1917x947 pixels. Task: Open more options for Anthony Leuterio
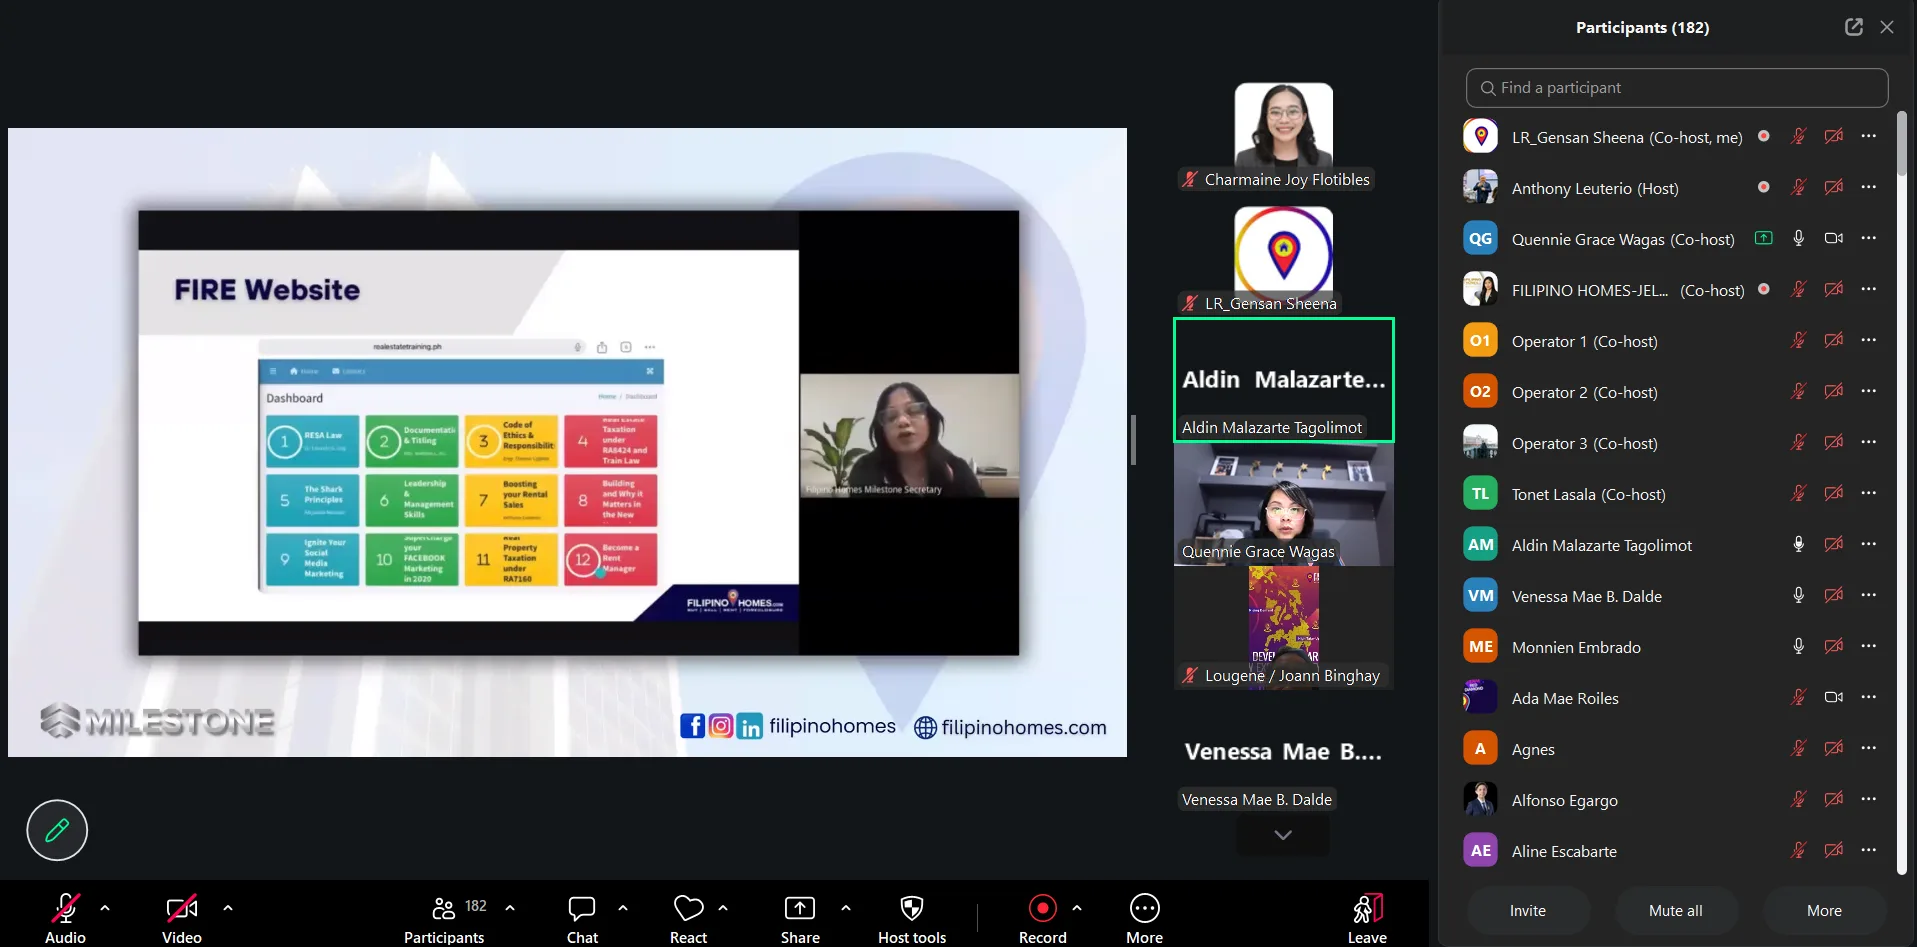1869,187
